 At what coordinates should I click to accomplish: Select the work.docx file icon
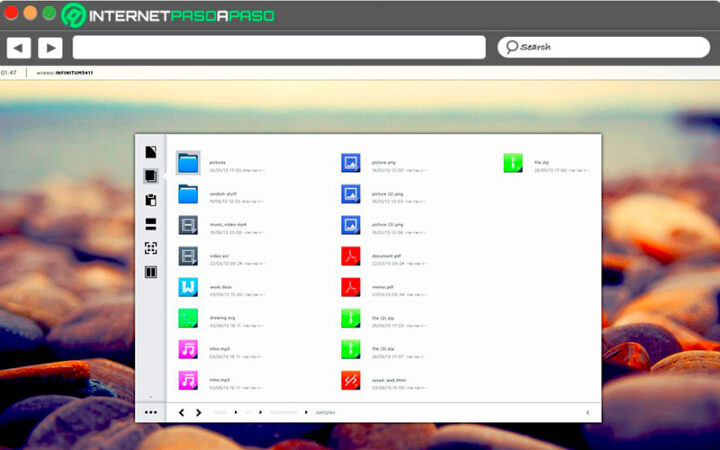click(188, 288)
